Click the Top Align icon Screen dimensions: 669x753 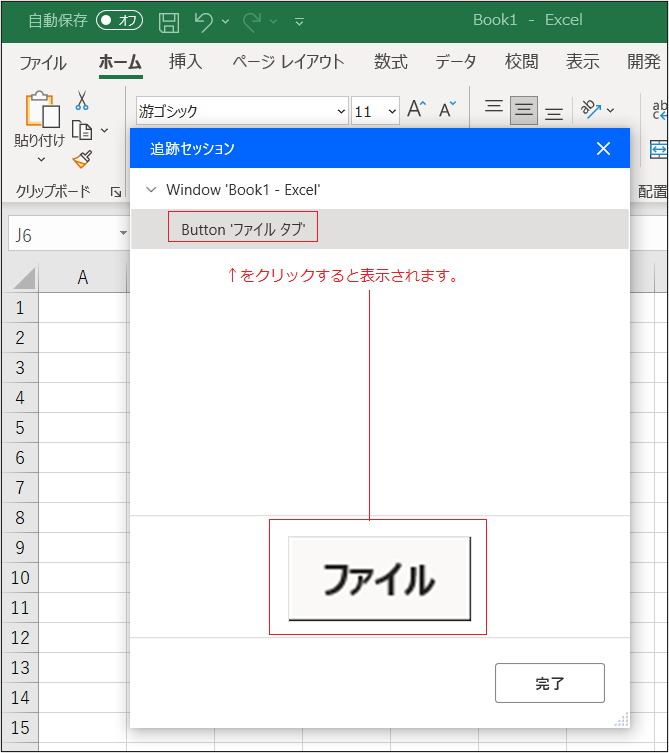click(494, 106)
